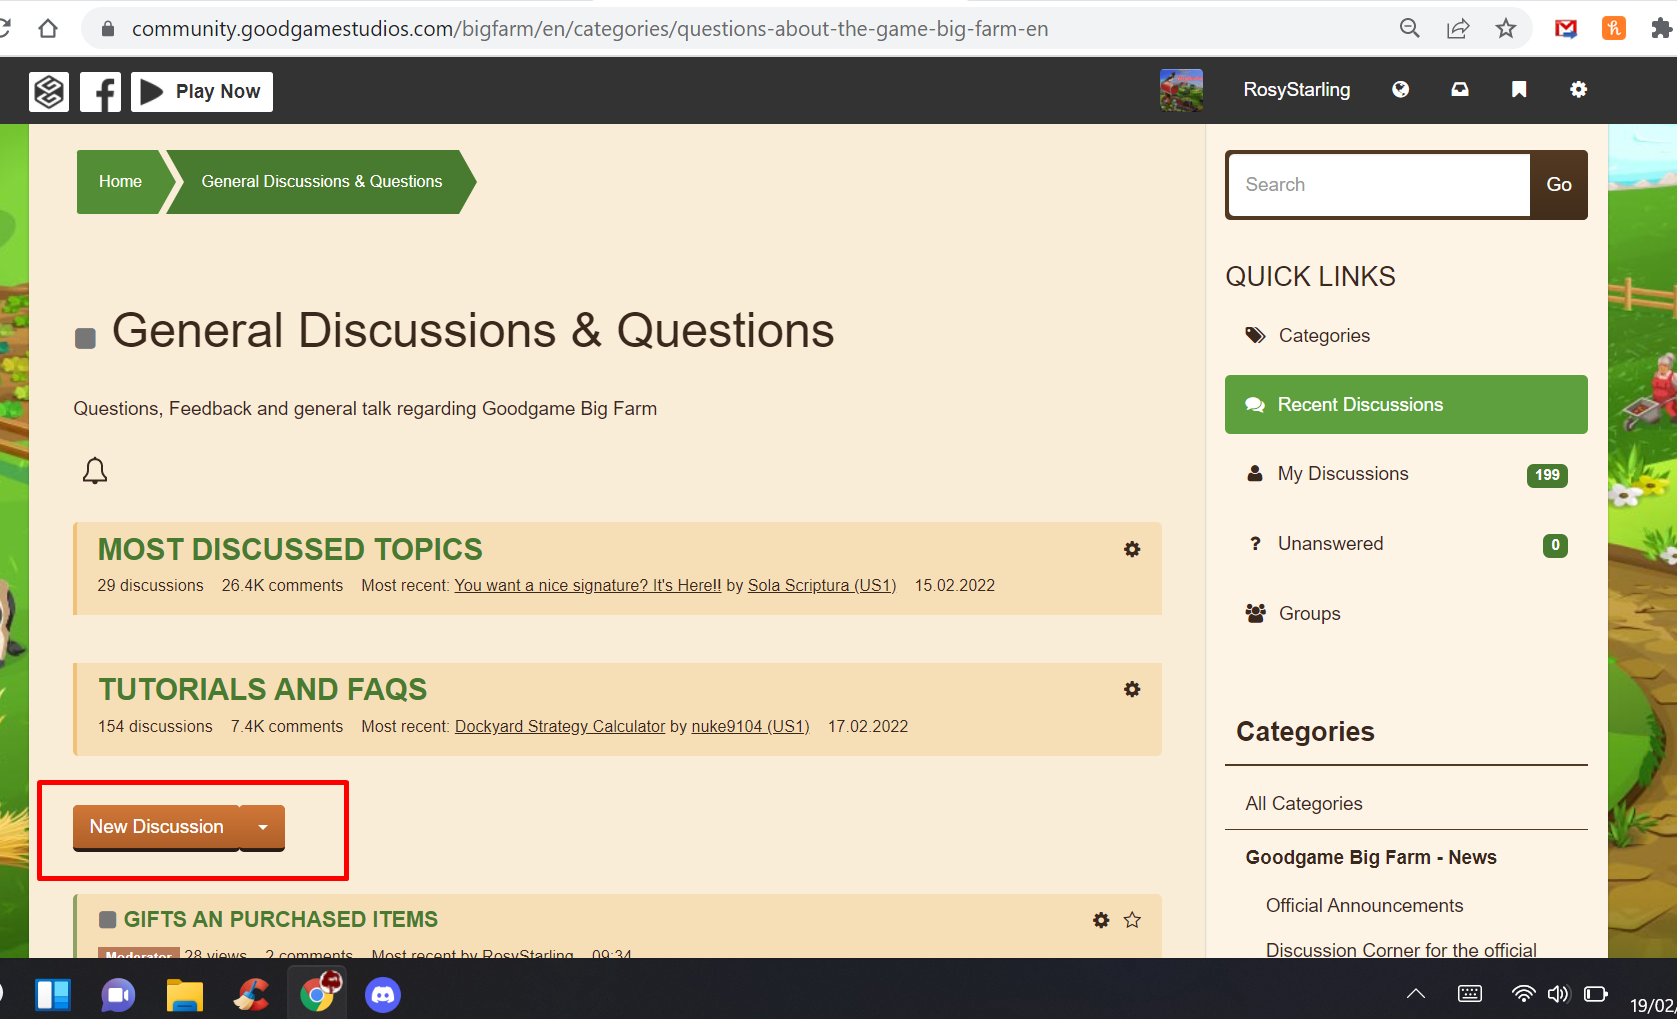The height and width of the screenshot is (1019, 1677).
Task: Click the Go search button
Action: 1559,185
